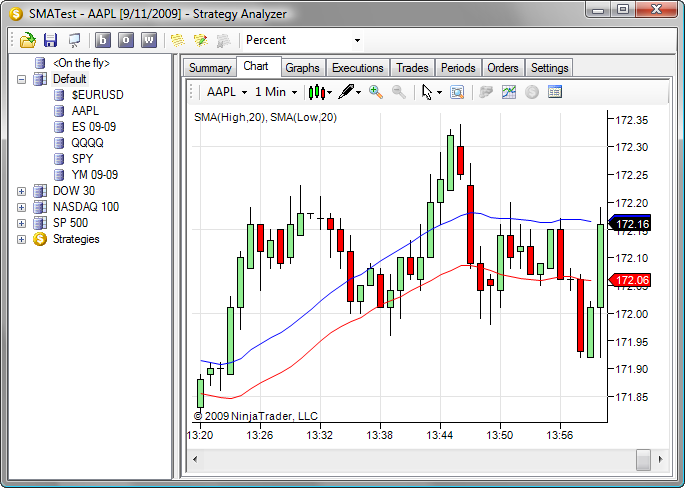Click the gold coin icon beside Strategies
Image resolution: width=685 pixels, height=488 pixels.
[x=40, y=239]
